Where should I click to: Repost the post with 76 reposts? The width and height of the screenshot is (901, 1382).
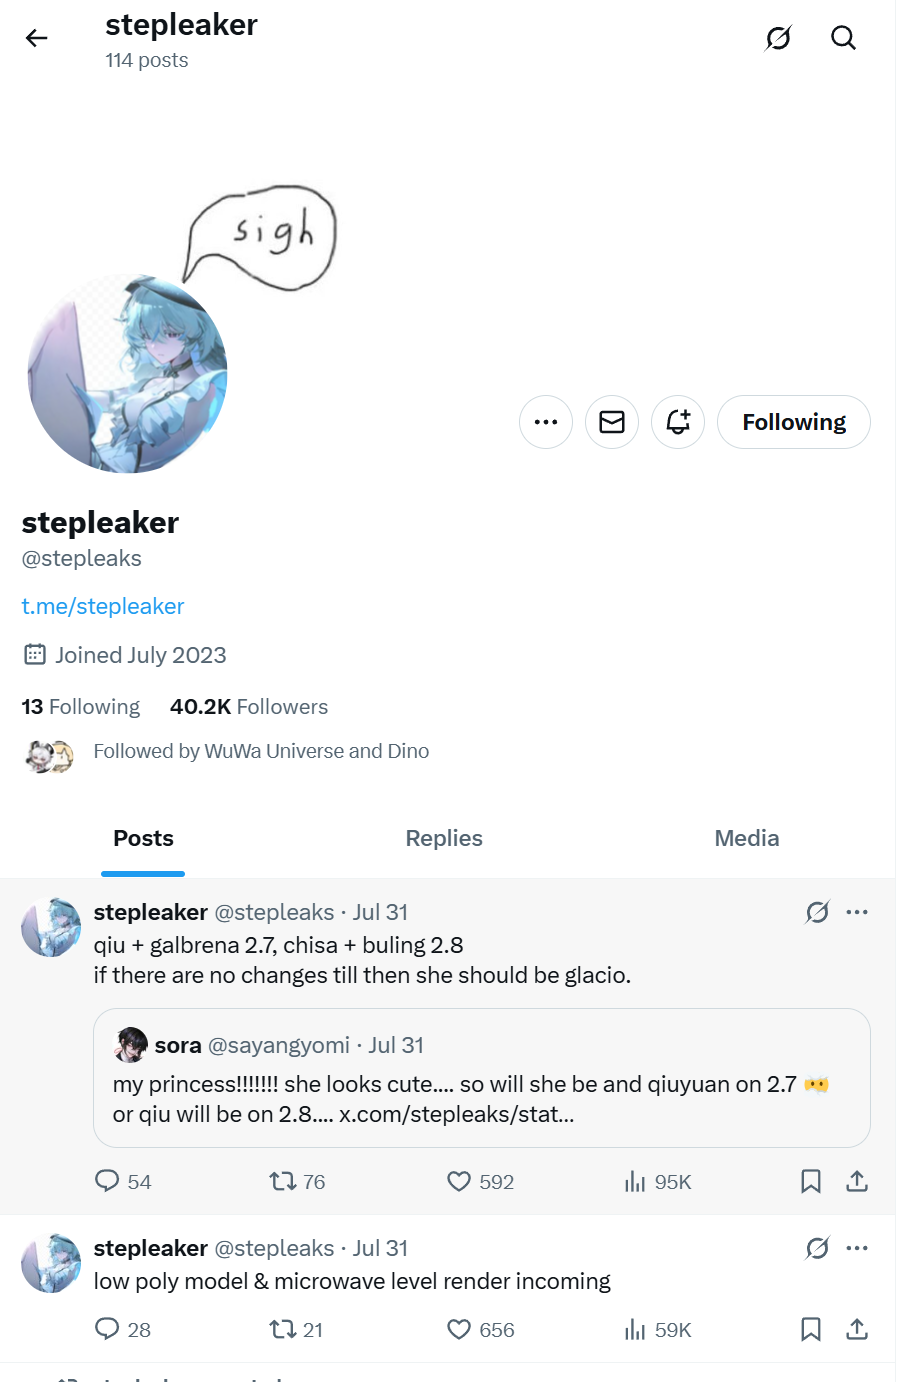pos(297,1182)
